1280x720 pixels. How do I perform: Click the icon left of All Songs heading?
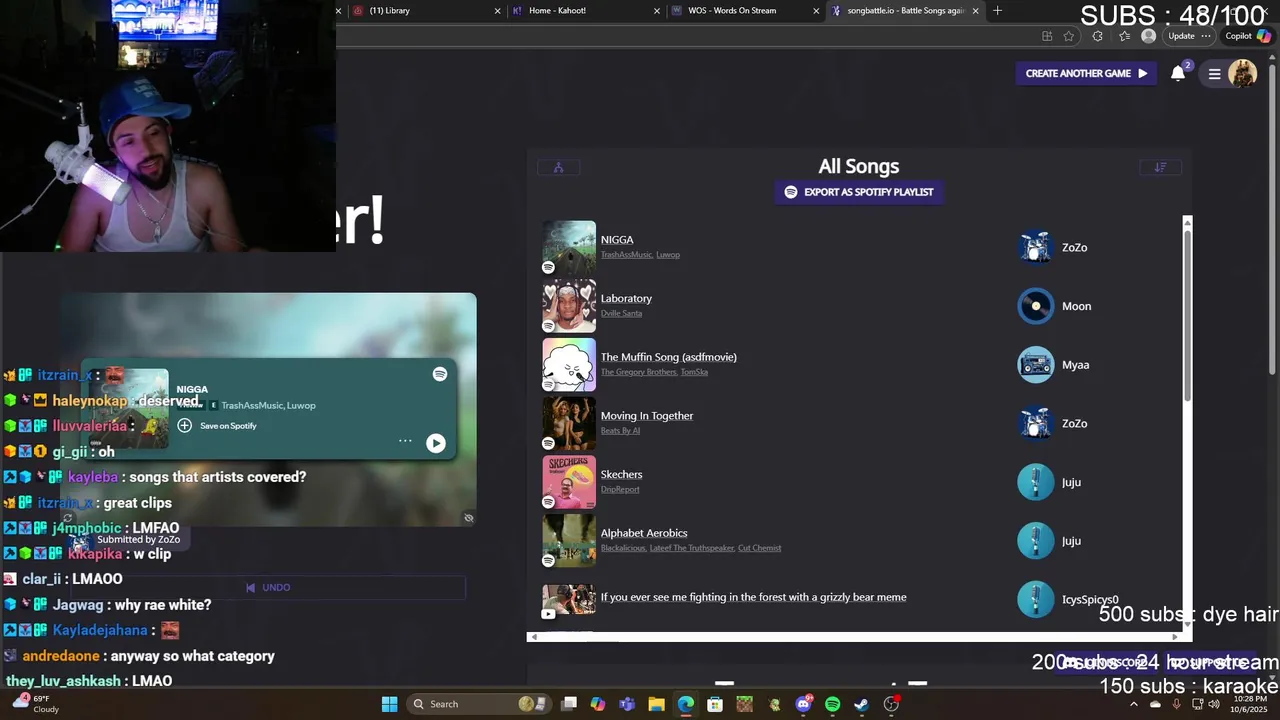pos(558,167)
